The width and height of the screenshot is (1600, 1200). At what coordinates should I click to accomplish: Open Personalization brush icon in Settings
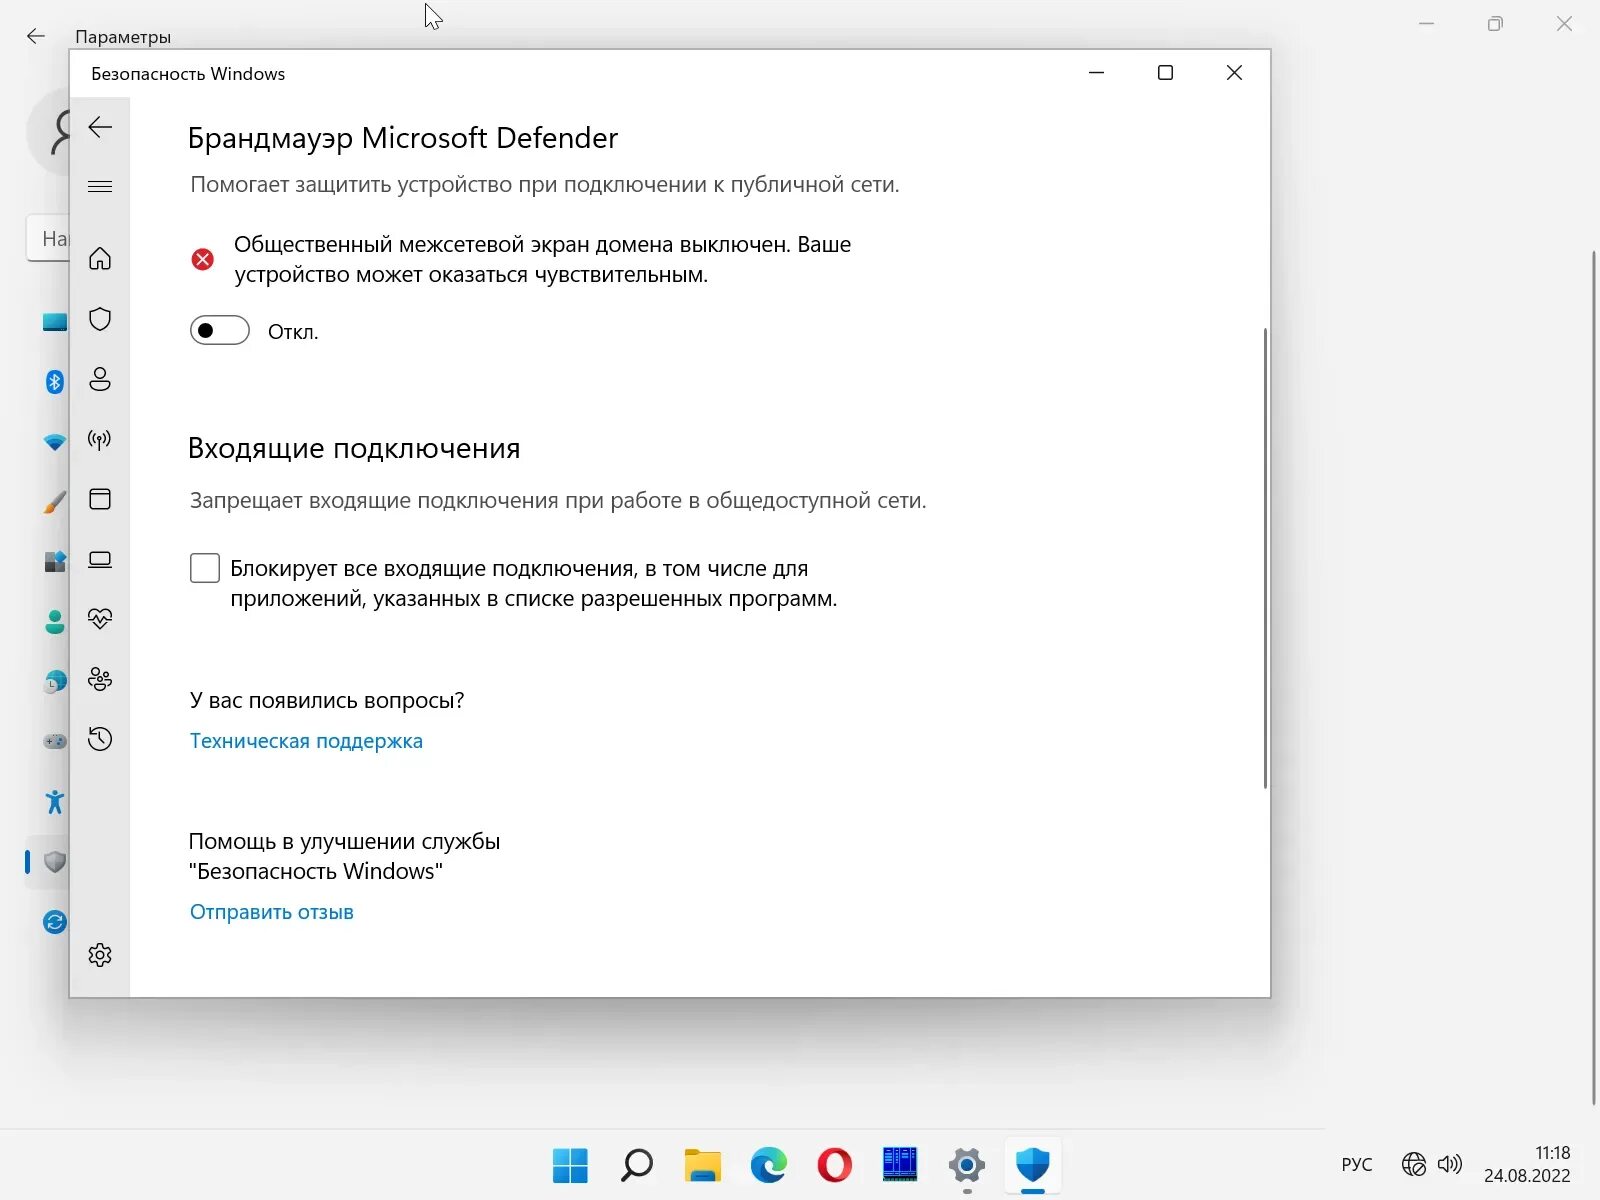point(54,501)
